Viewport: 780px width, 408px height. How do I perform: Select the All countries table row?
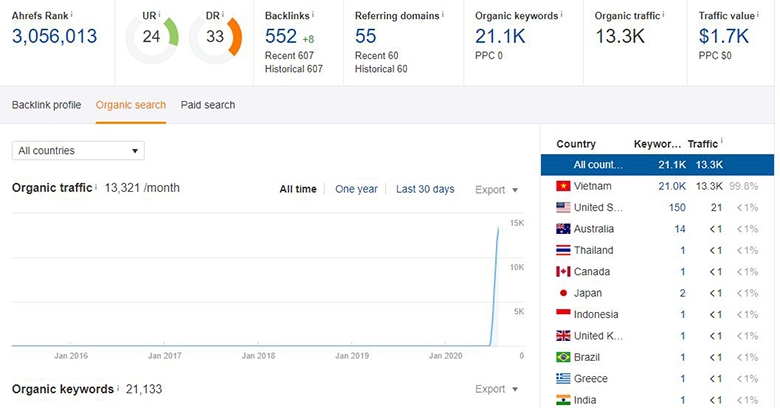coord(657,165)
